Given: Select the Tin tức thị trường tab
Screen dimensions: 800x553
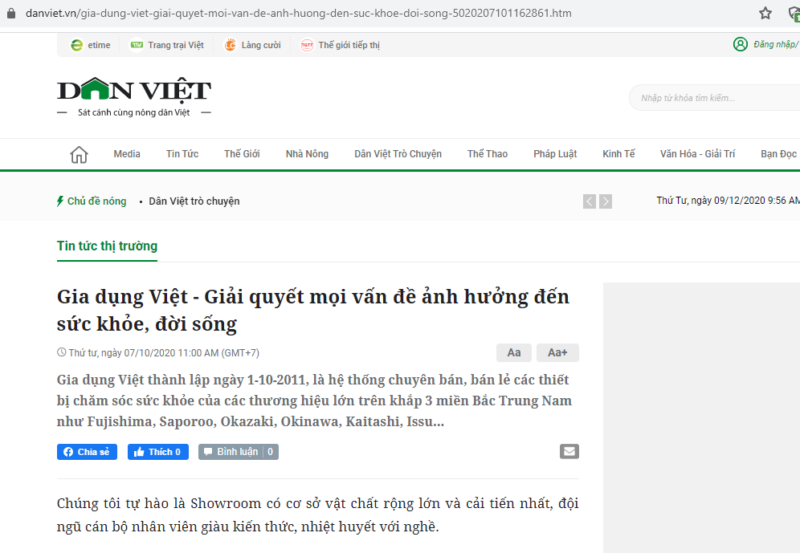Looking at the screenshot, I should pos(107,246).
